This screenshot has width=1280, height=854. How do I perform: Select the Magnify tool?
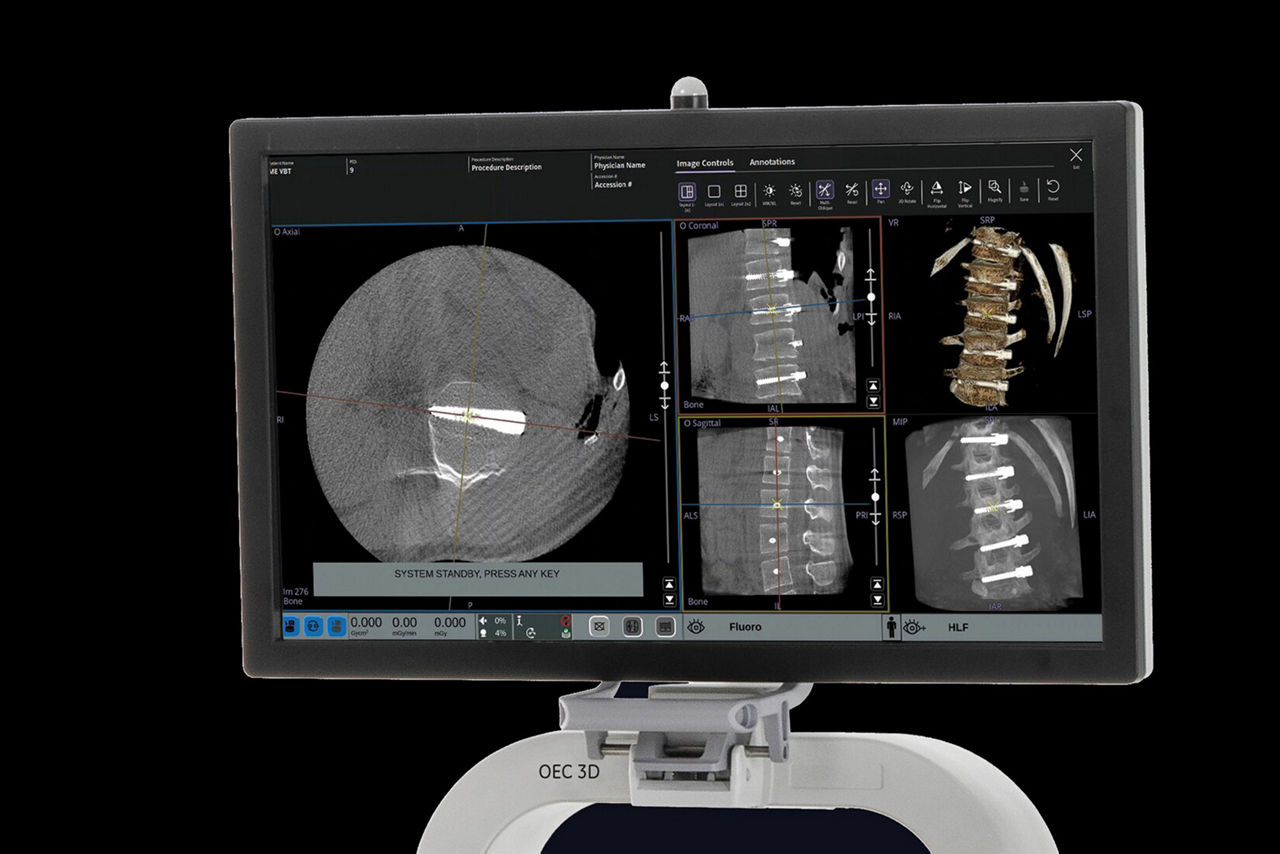point(995,188)
